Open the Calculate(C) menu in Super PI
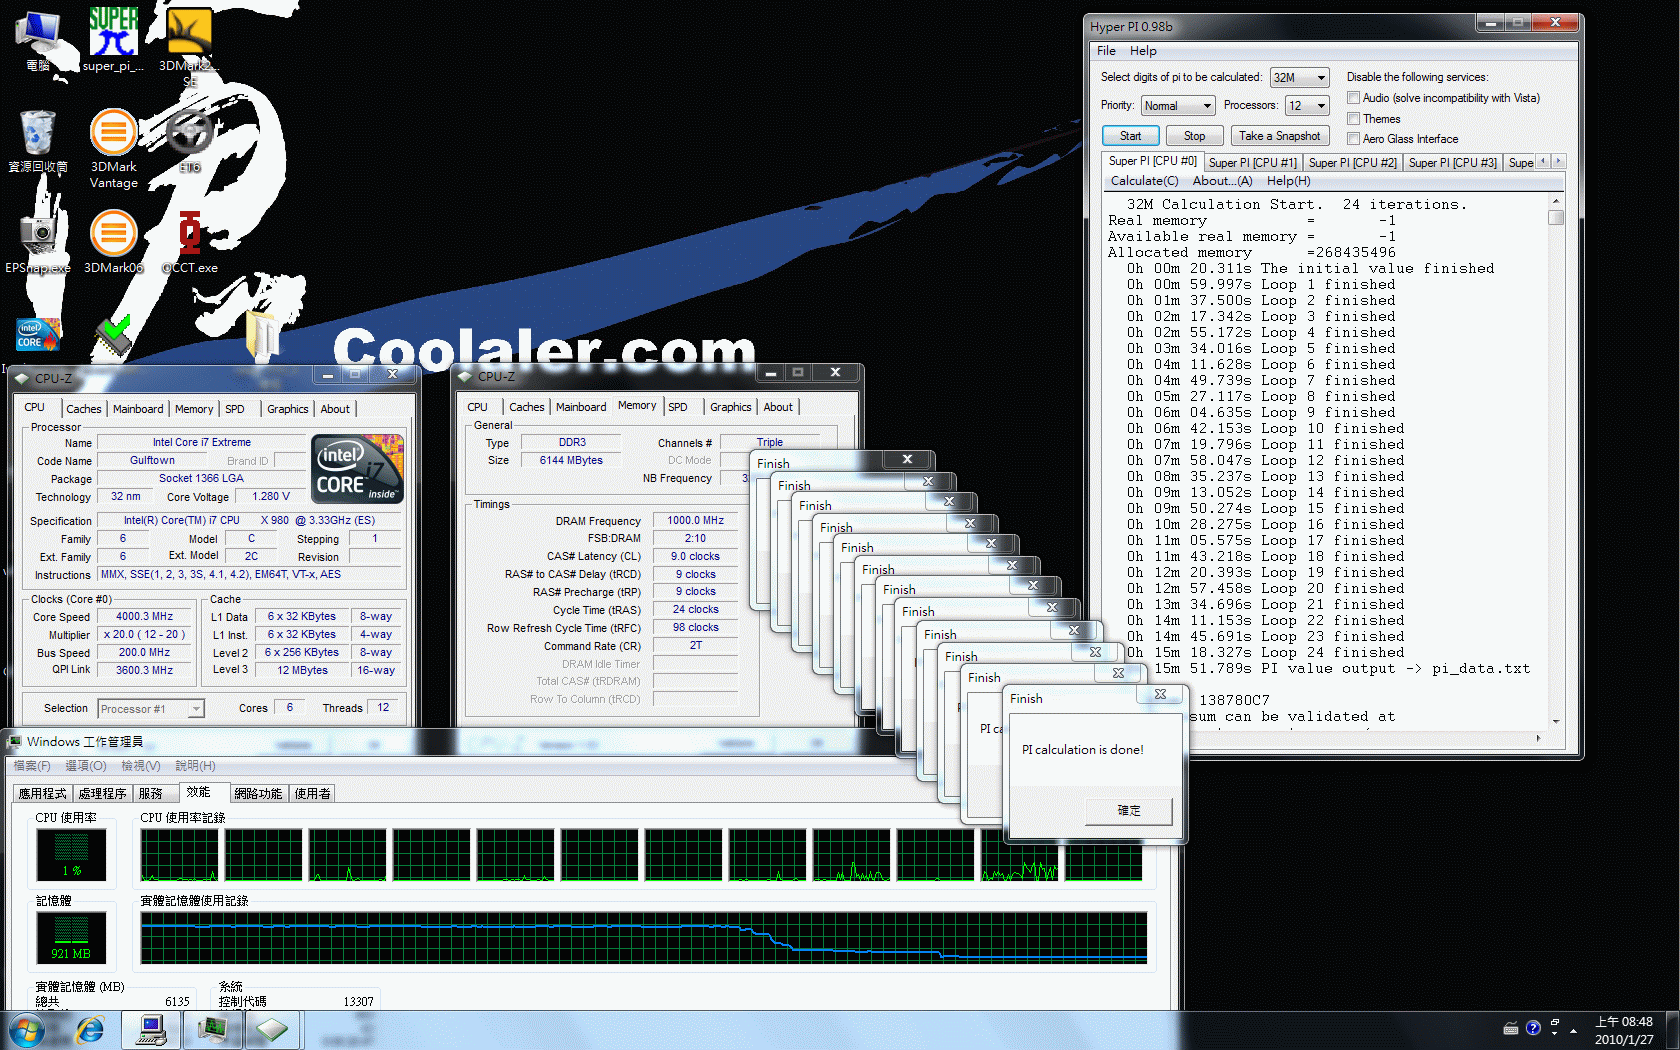The width and height of the screenshot is (1680, 1050). [x=1144, y=181]
